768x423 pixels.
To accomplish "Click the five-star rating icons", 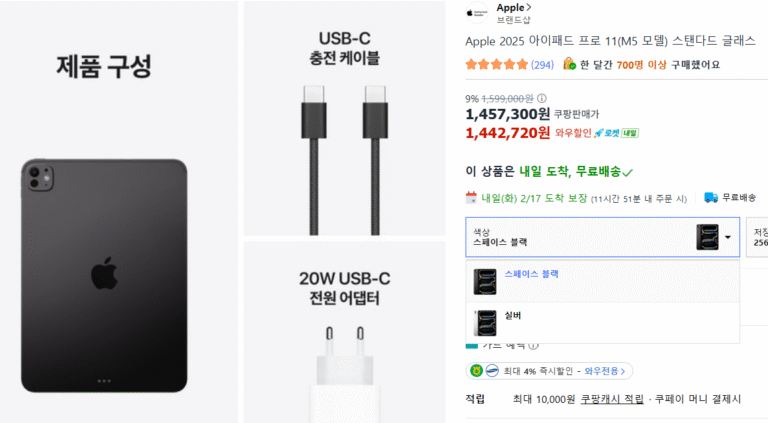I will (x=496, y=65).
